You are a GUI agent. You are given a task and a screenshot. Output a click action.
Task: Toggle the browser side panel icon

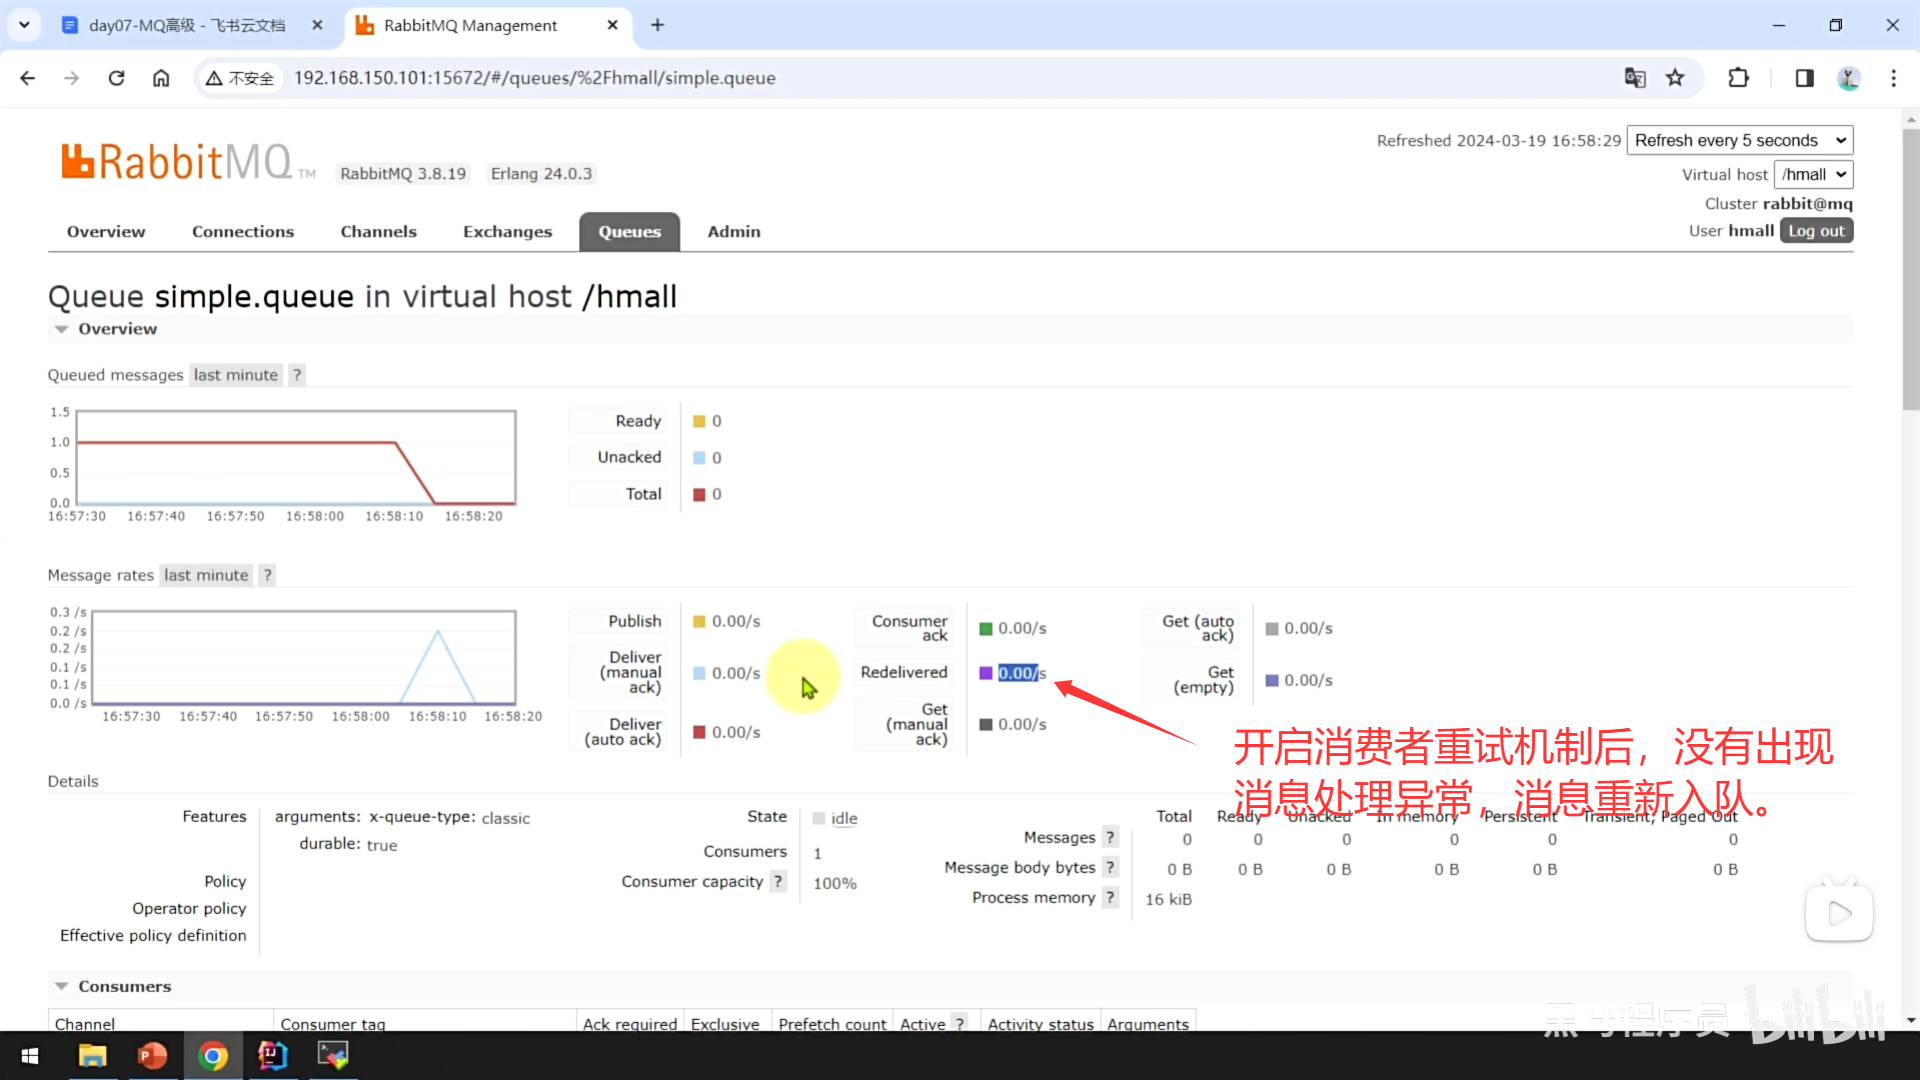[1804, 78]
